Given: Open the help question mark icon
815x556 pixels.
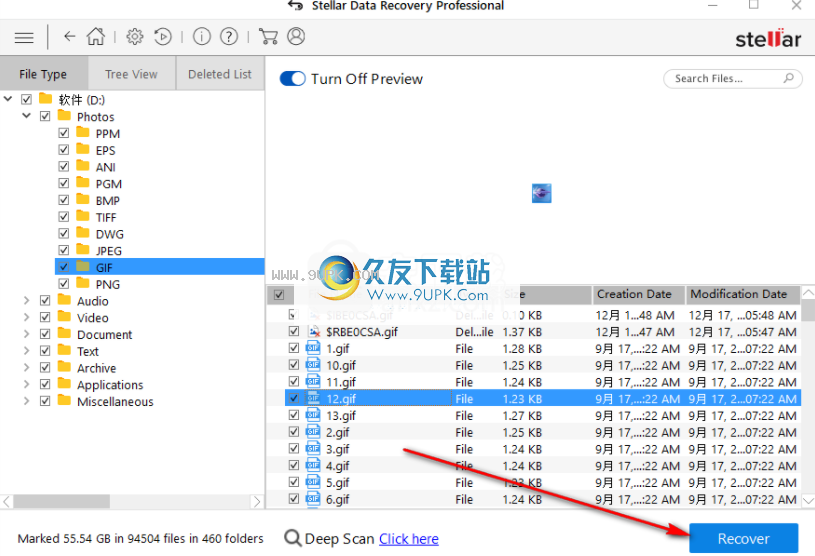Looking at the screenshot, I should click(229, 36).
